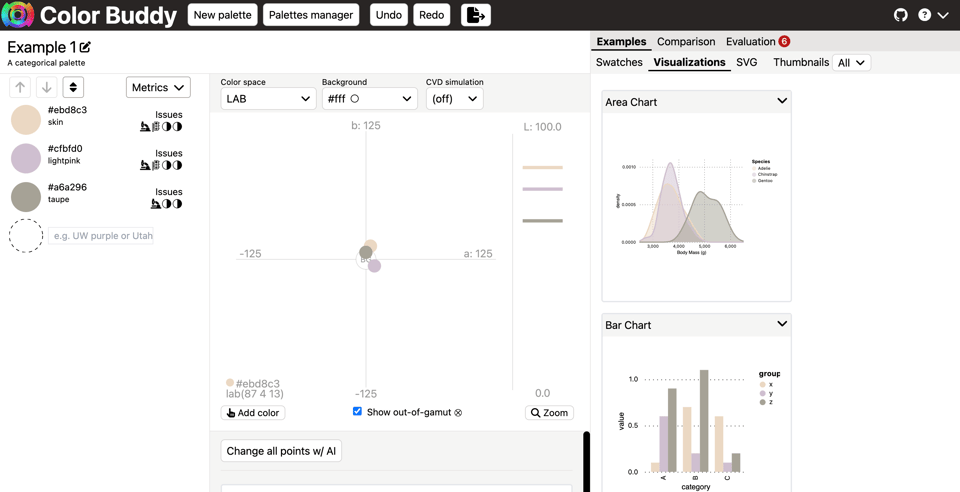Switch to the Swatches tab
This screenshot has height=492, width=960.
pos(619,62)
